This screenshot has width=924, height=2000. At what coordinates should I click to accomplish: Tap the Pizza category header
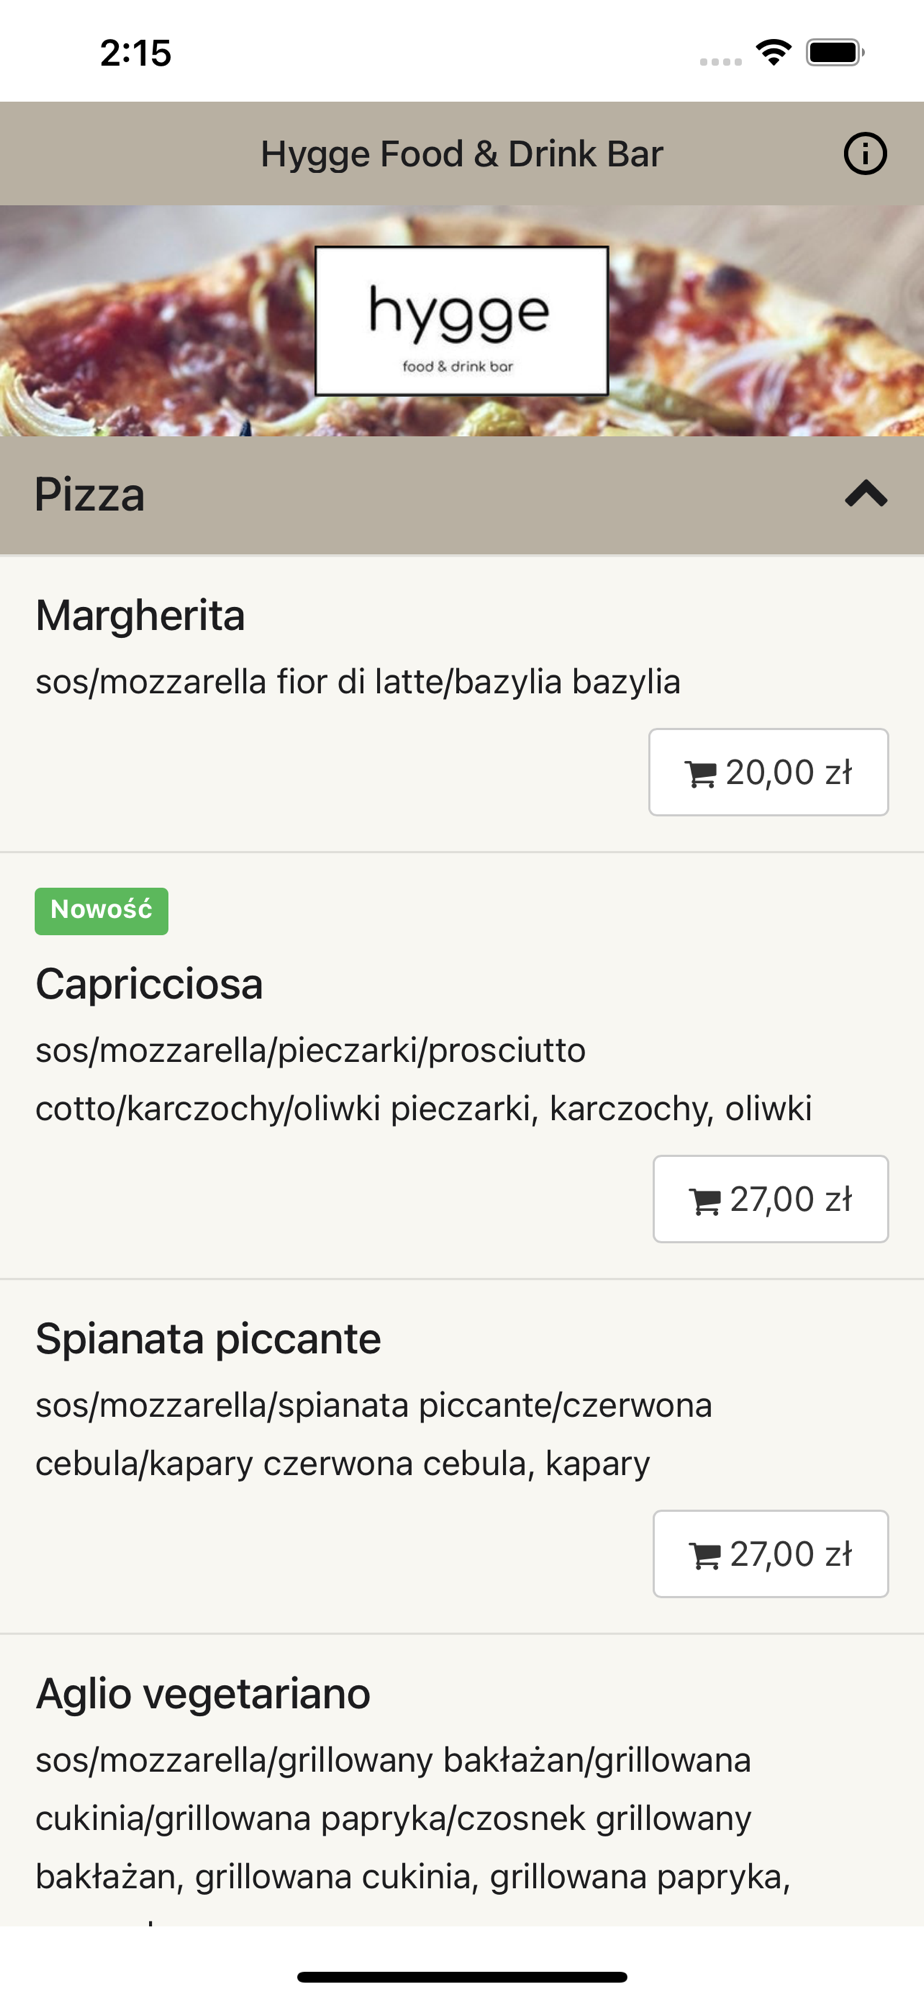[90, 495]
